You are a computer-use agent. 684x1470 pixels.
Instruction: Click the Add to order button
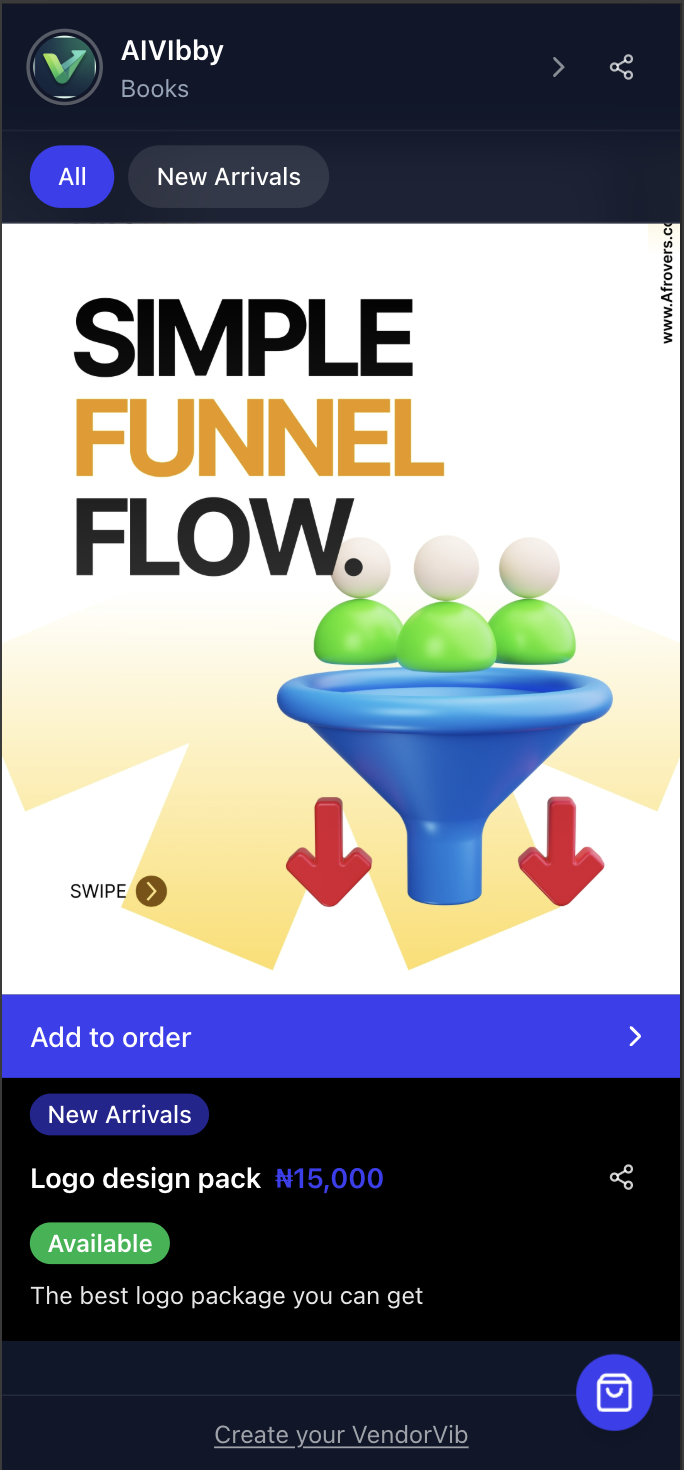point(341,1037)
